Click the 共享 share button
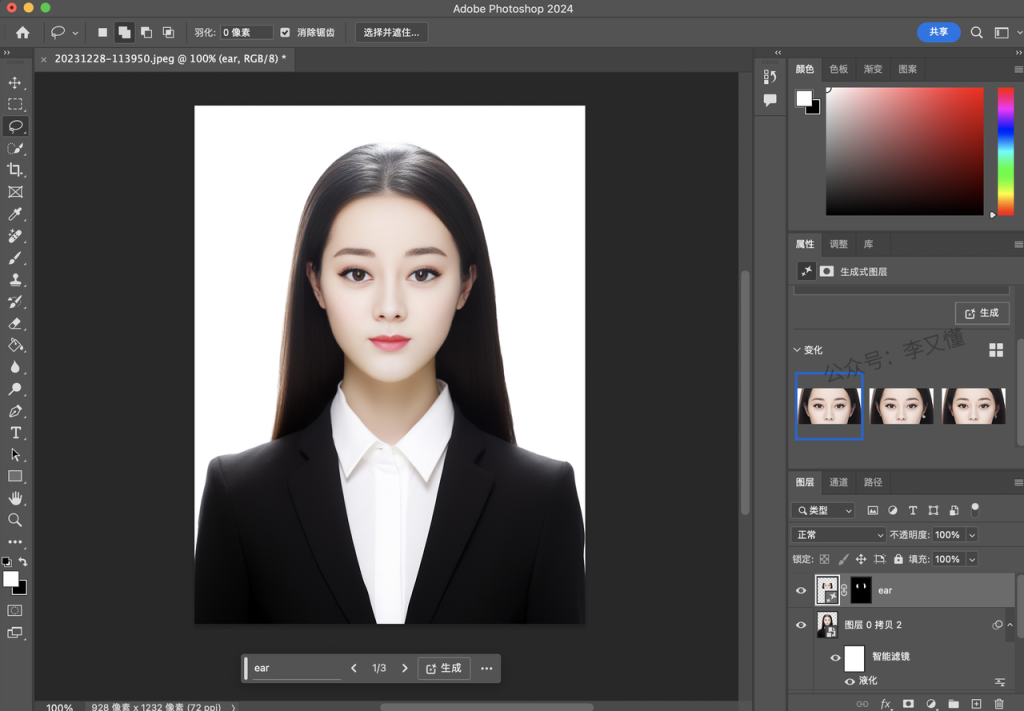 coord(938,32)
